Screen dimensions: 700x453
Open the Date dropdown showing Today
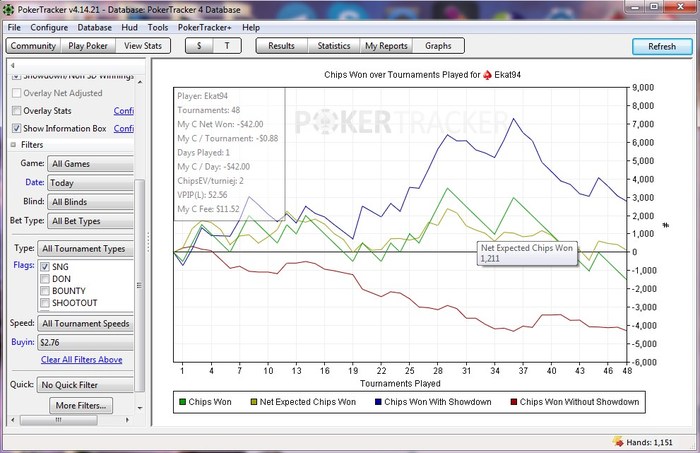[91, 183]
